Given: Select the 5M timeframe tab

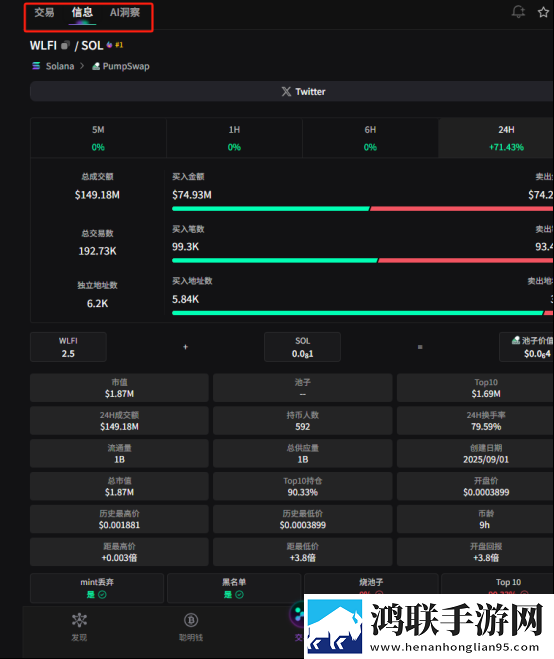Looking at the screenshot, I should (98, 138).
